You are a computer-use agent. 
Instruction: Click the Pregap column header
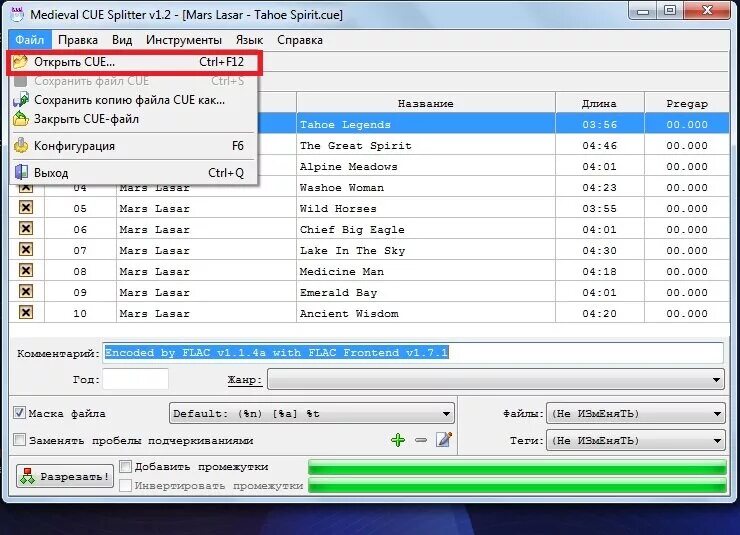[687, 103]
